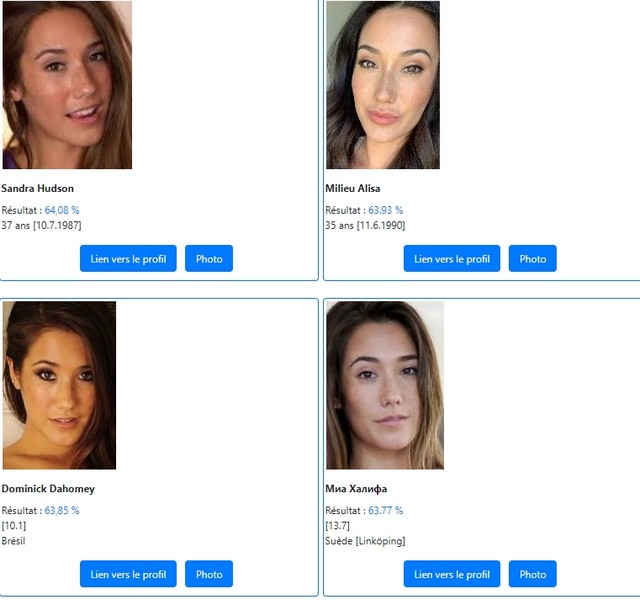Select the thumbnail image above Milieu Alisa
This screenshot has height=600, width=640.
click(x=383, y=84)
